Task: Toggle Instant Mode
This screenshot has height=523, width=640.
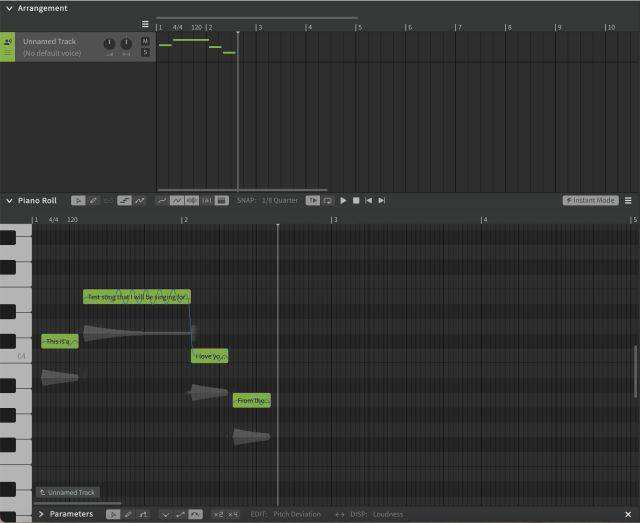Action: 590,200
